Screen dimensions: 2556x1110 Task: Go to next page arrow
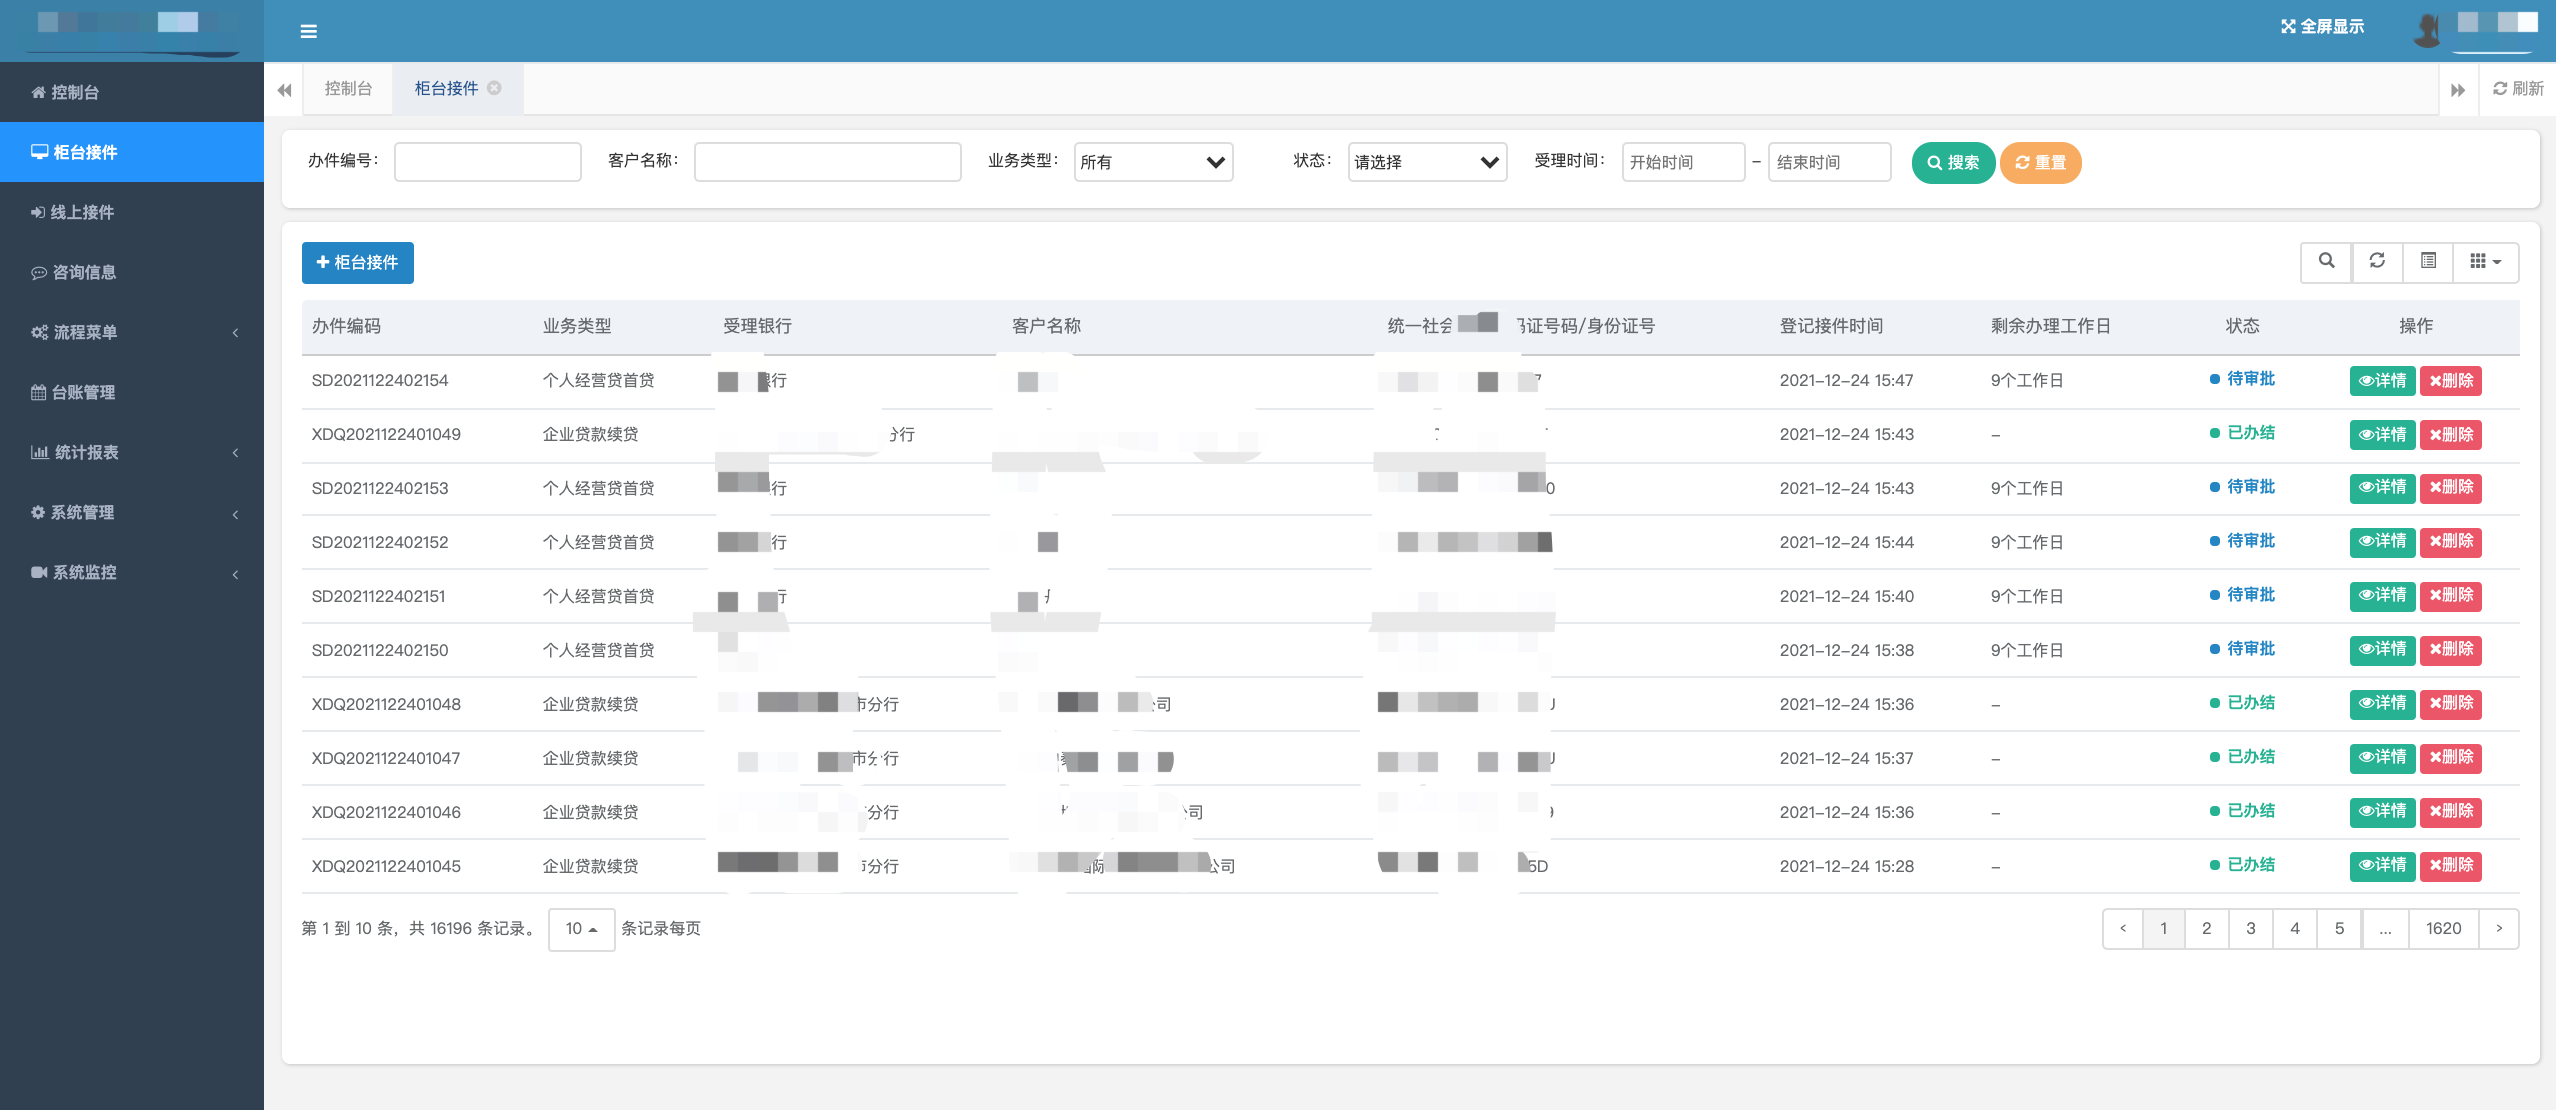[2499, 929]
